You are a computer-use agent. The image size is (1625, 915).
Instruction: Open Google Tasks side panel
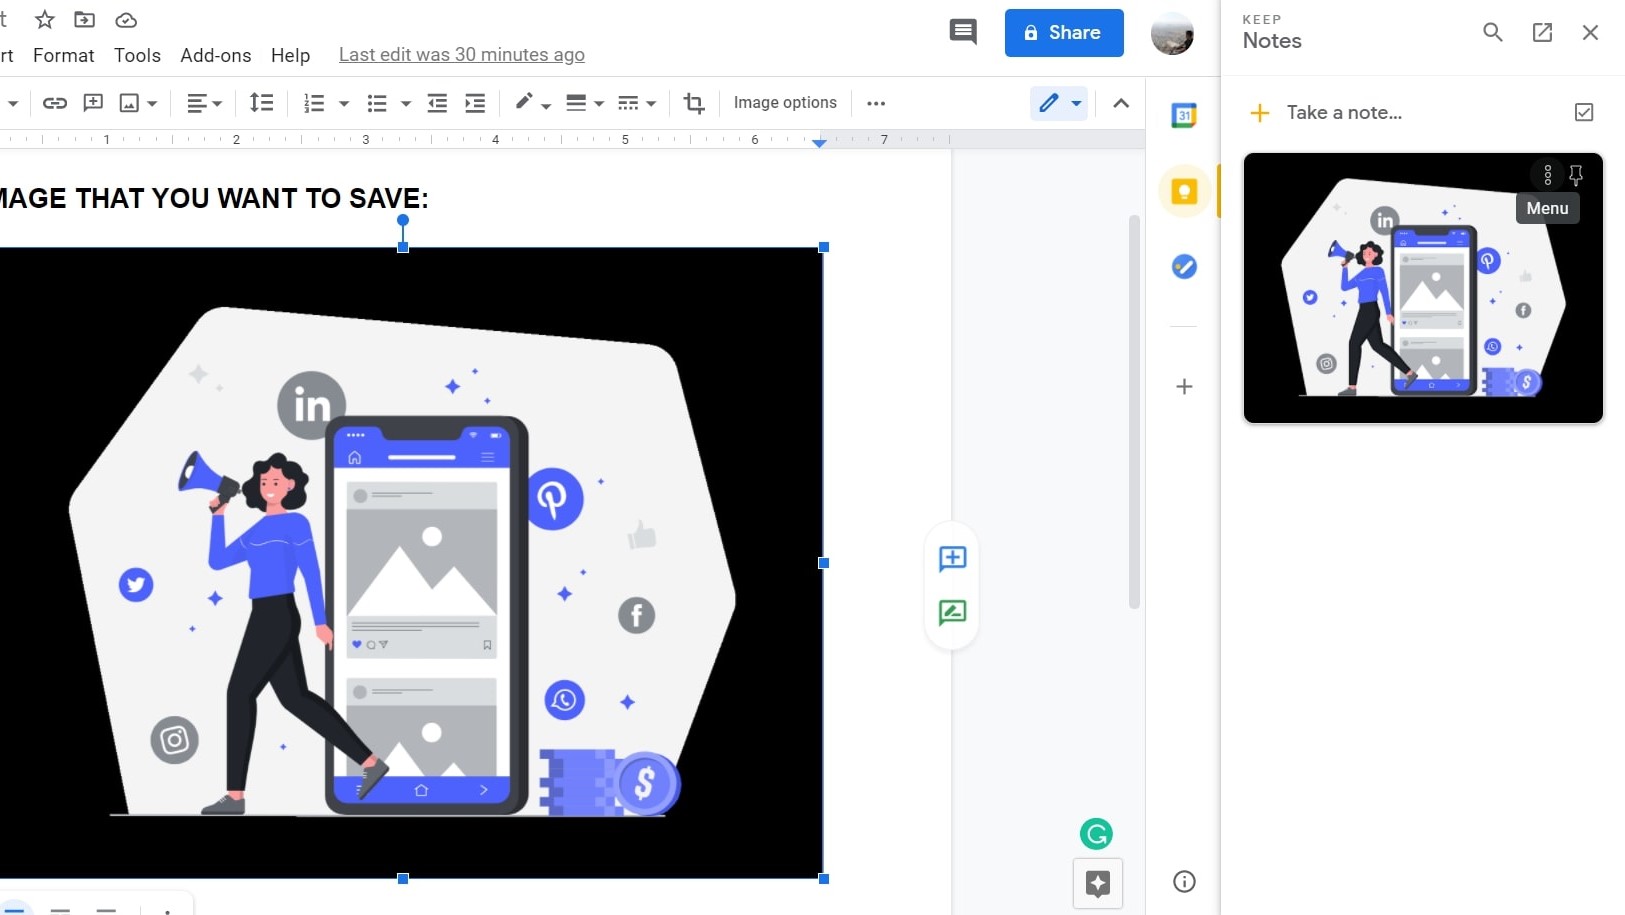(1184, 267)
